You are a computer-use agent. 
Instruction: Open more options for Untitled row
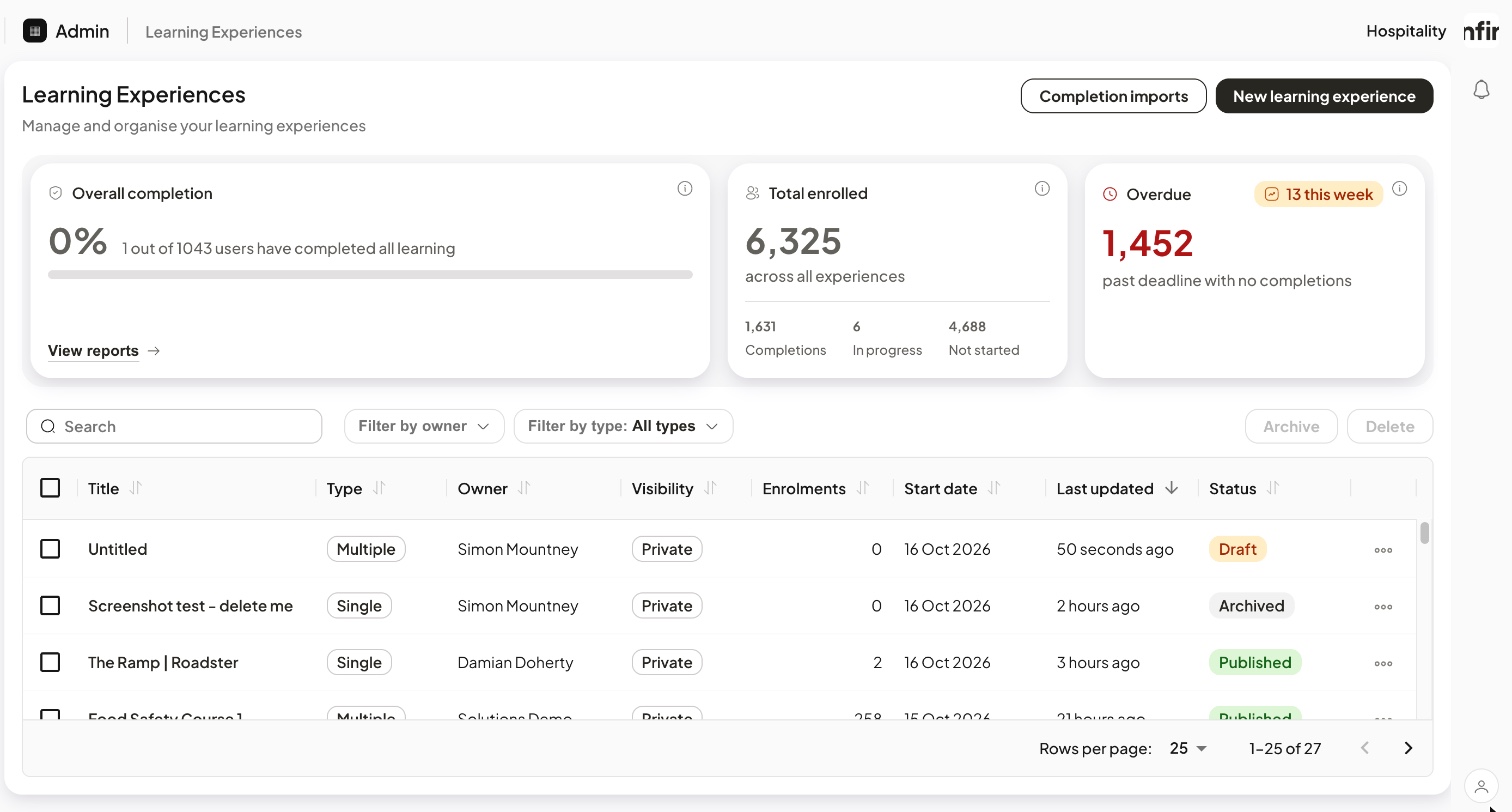[x=1383, y=550]
